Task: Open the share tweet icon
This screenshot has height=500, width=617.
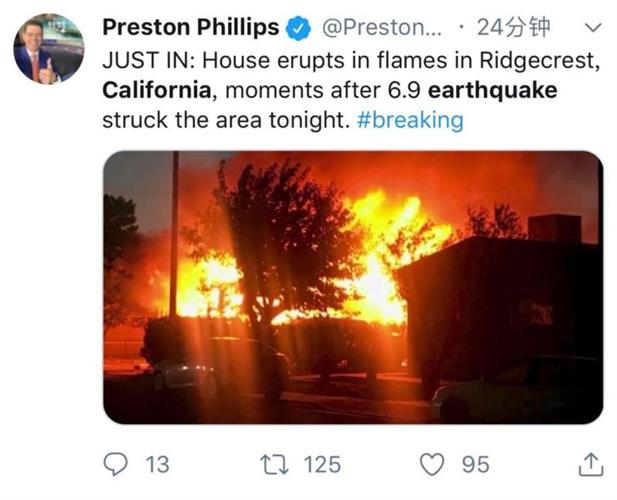Action: point(591,464)
